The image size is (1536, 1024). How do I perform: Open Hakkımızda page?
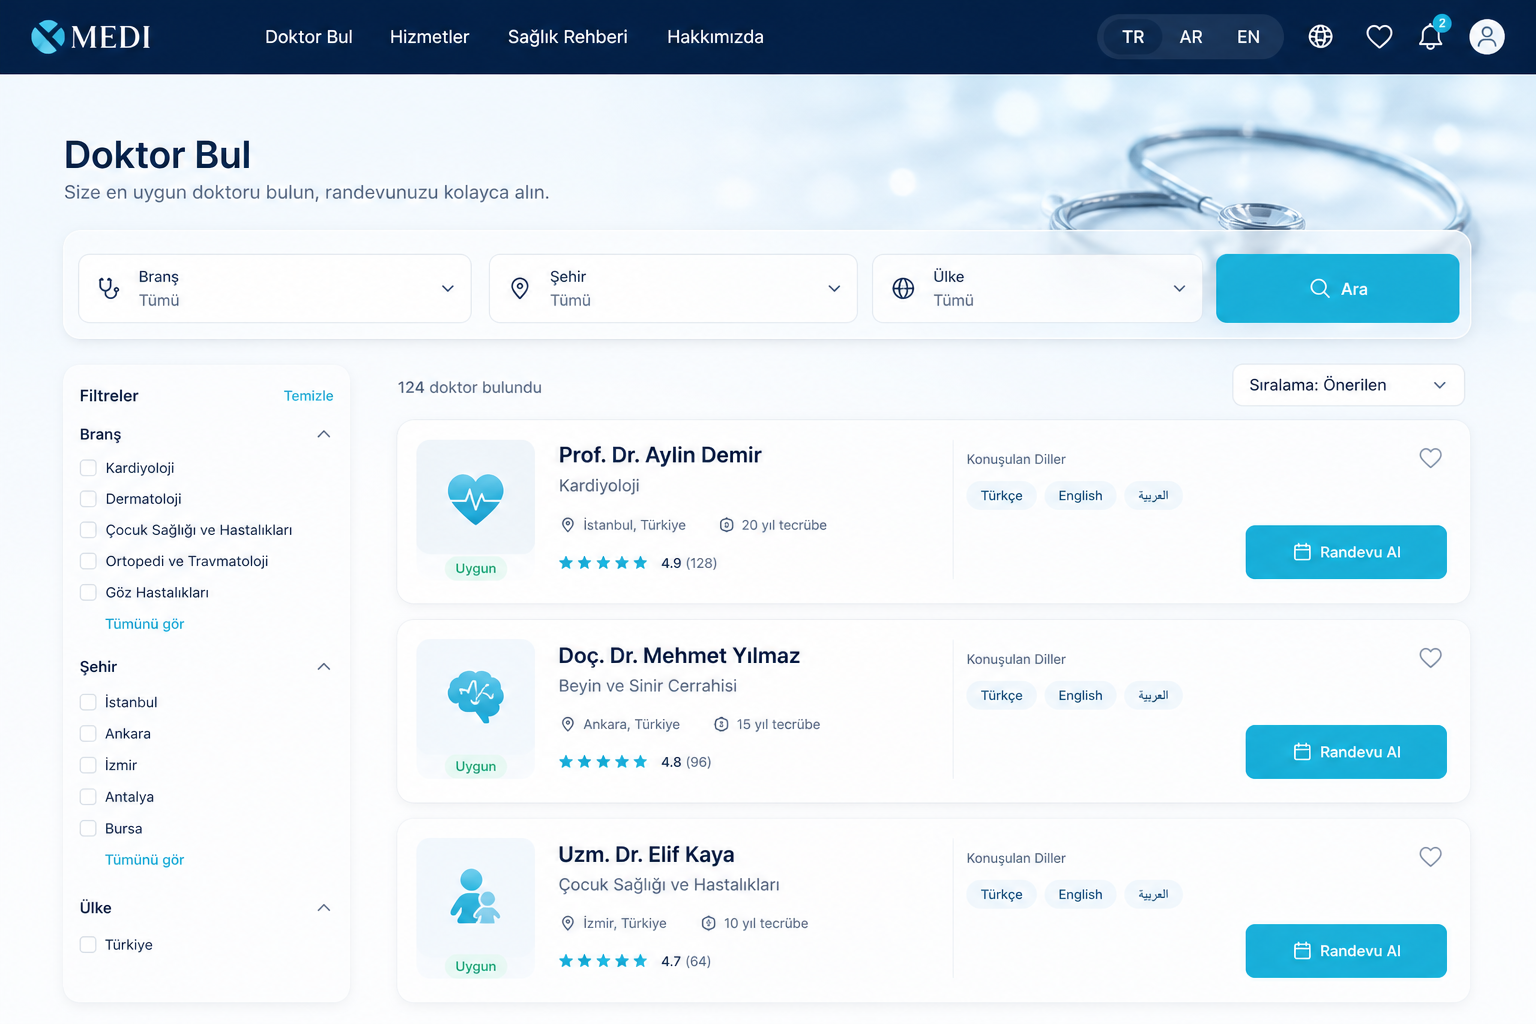pos(715,37)
